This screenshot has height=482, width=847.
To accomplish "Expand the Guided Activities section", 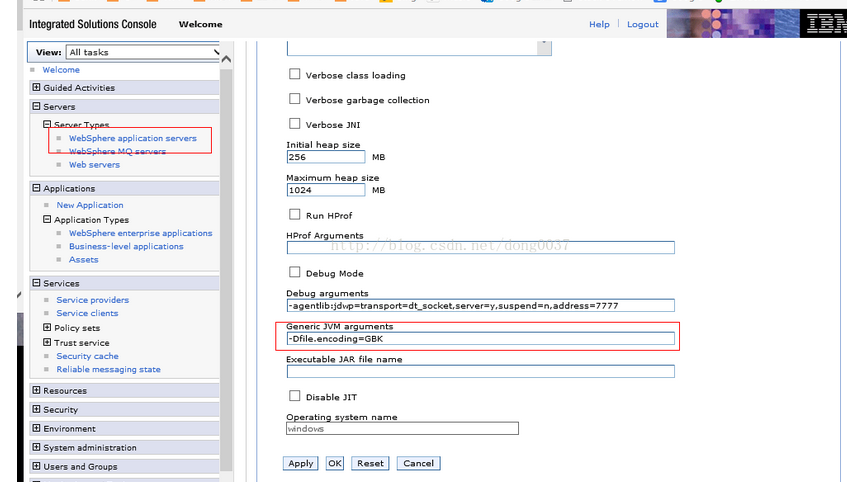I will click(x=36, y=87).
